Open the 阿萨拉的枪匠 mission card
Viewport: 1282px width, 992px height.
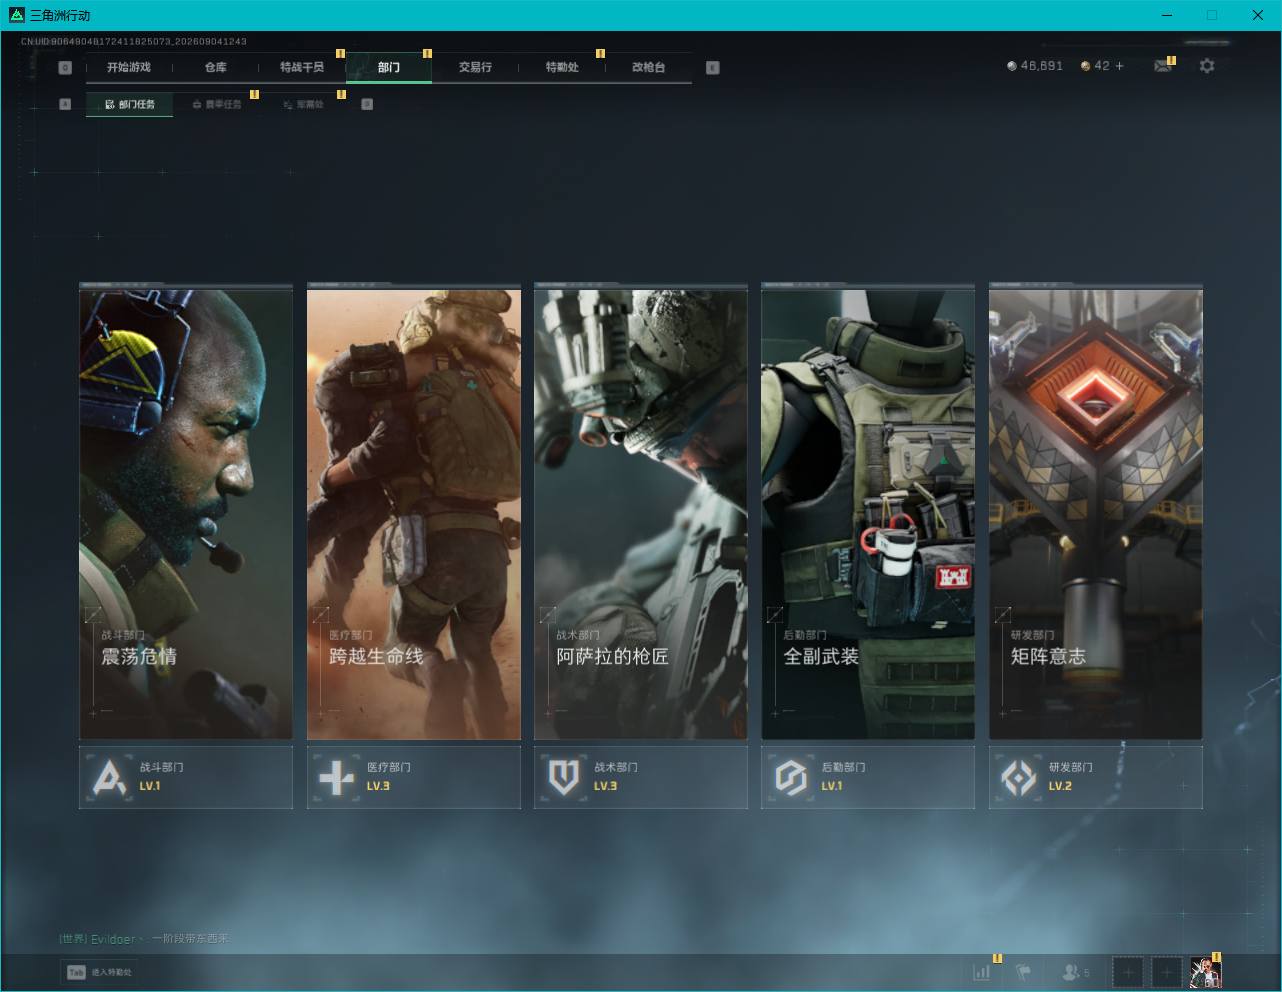pos(641,512)
